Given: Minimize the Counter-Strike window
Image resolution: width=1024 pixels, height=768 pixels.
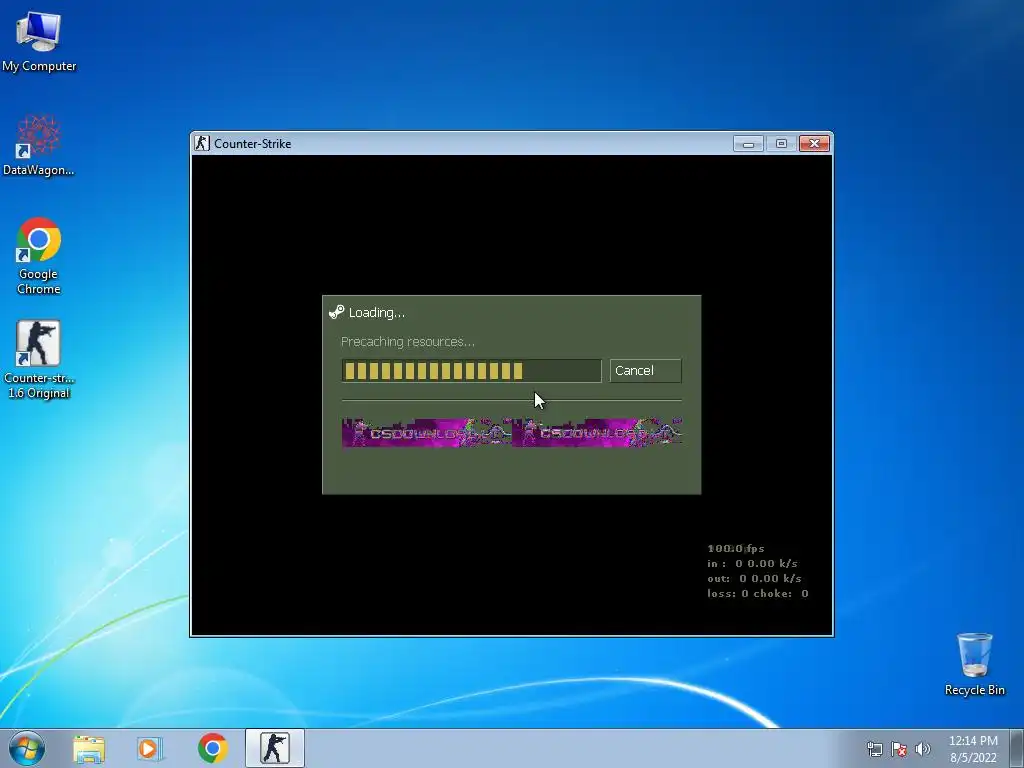Looking at the screenshot, I should [x=748, y=144].
